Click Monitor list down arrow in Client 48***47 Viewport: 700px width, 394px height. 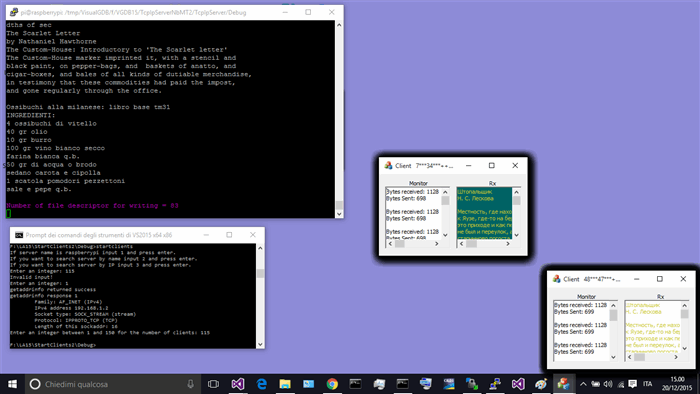[613, 357]
